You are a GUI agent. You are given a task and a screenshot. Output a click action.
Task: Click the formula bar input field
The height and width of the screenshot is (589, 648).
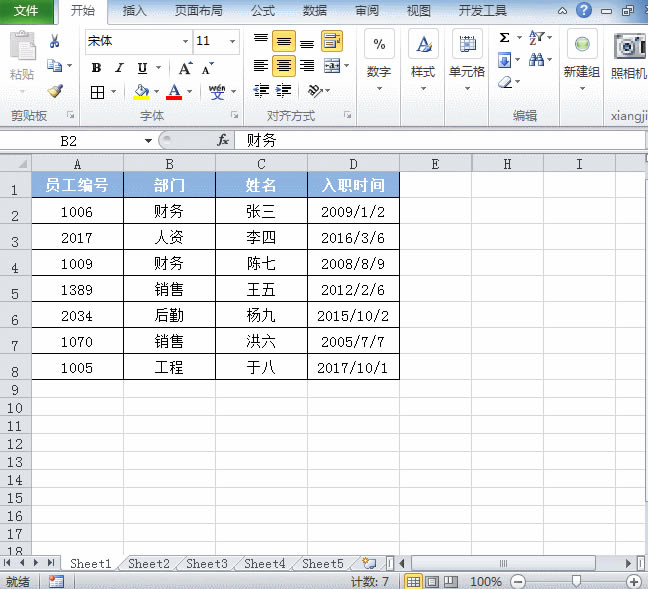coord(439,141)
